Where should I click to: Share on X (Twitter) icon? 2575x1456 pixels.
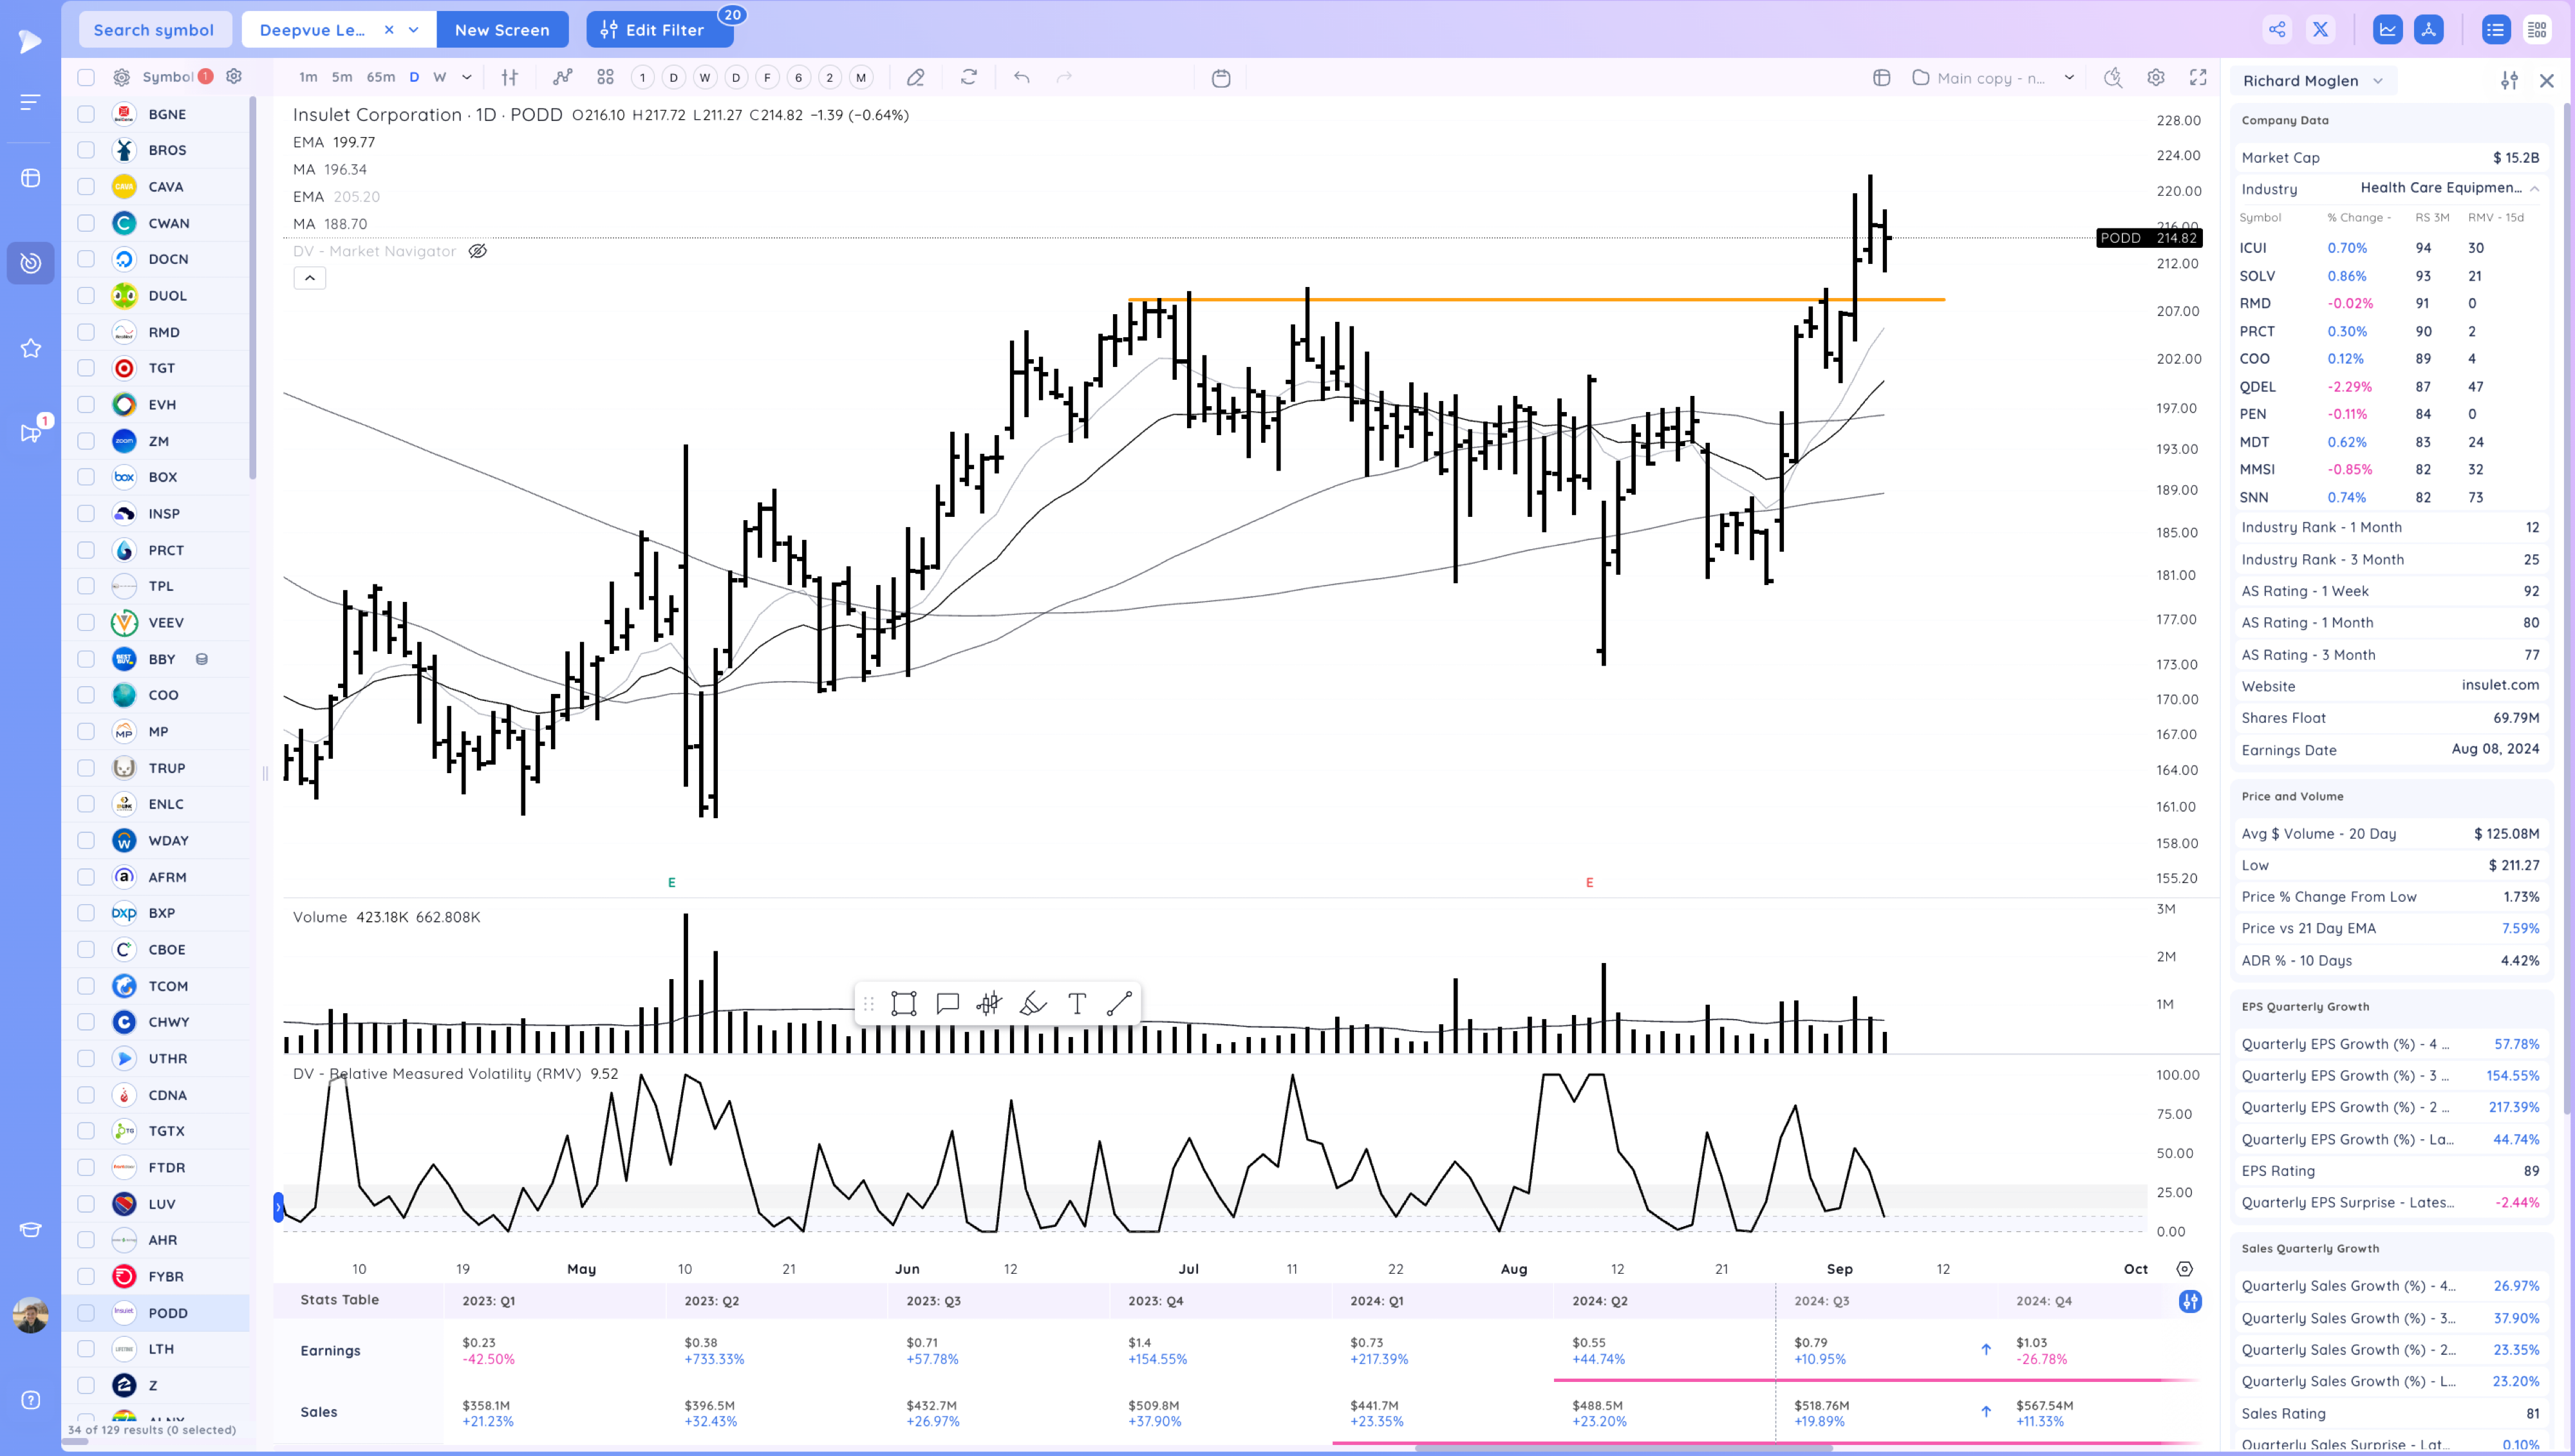click(2320, 29)
